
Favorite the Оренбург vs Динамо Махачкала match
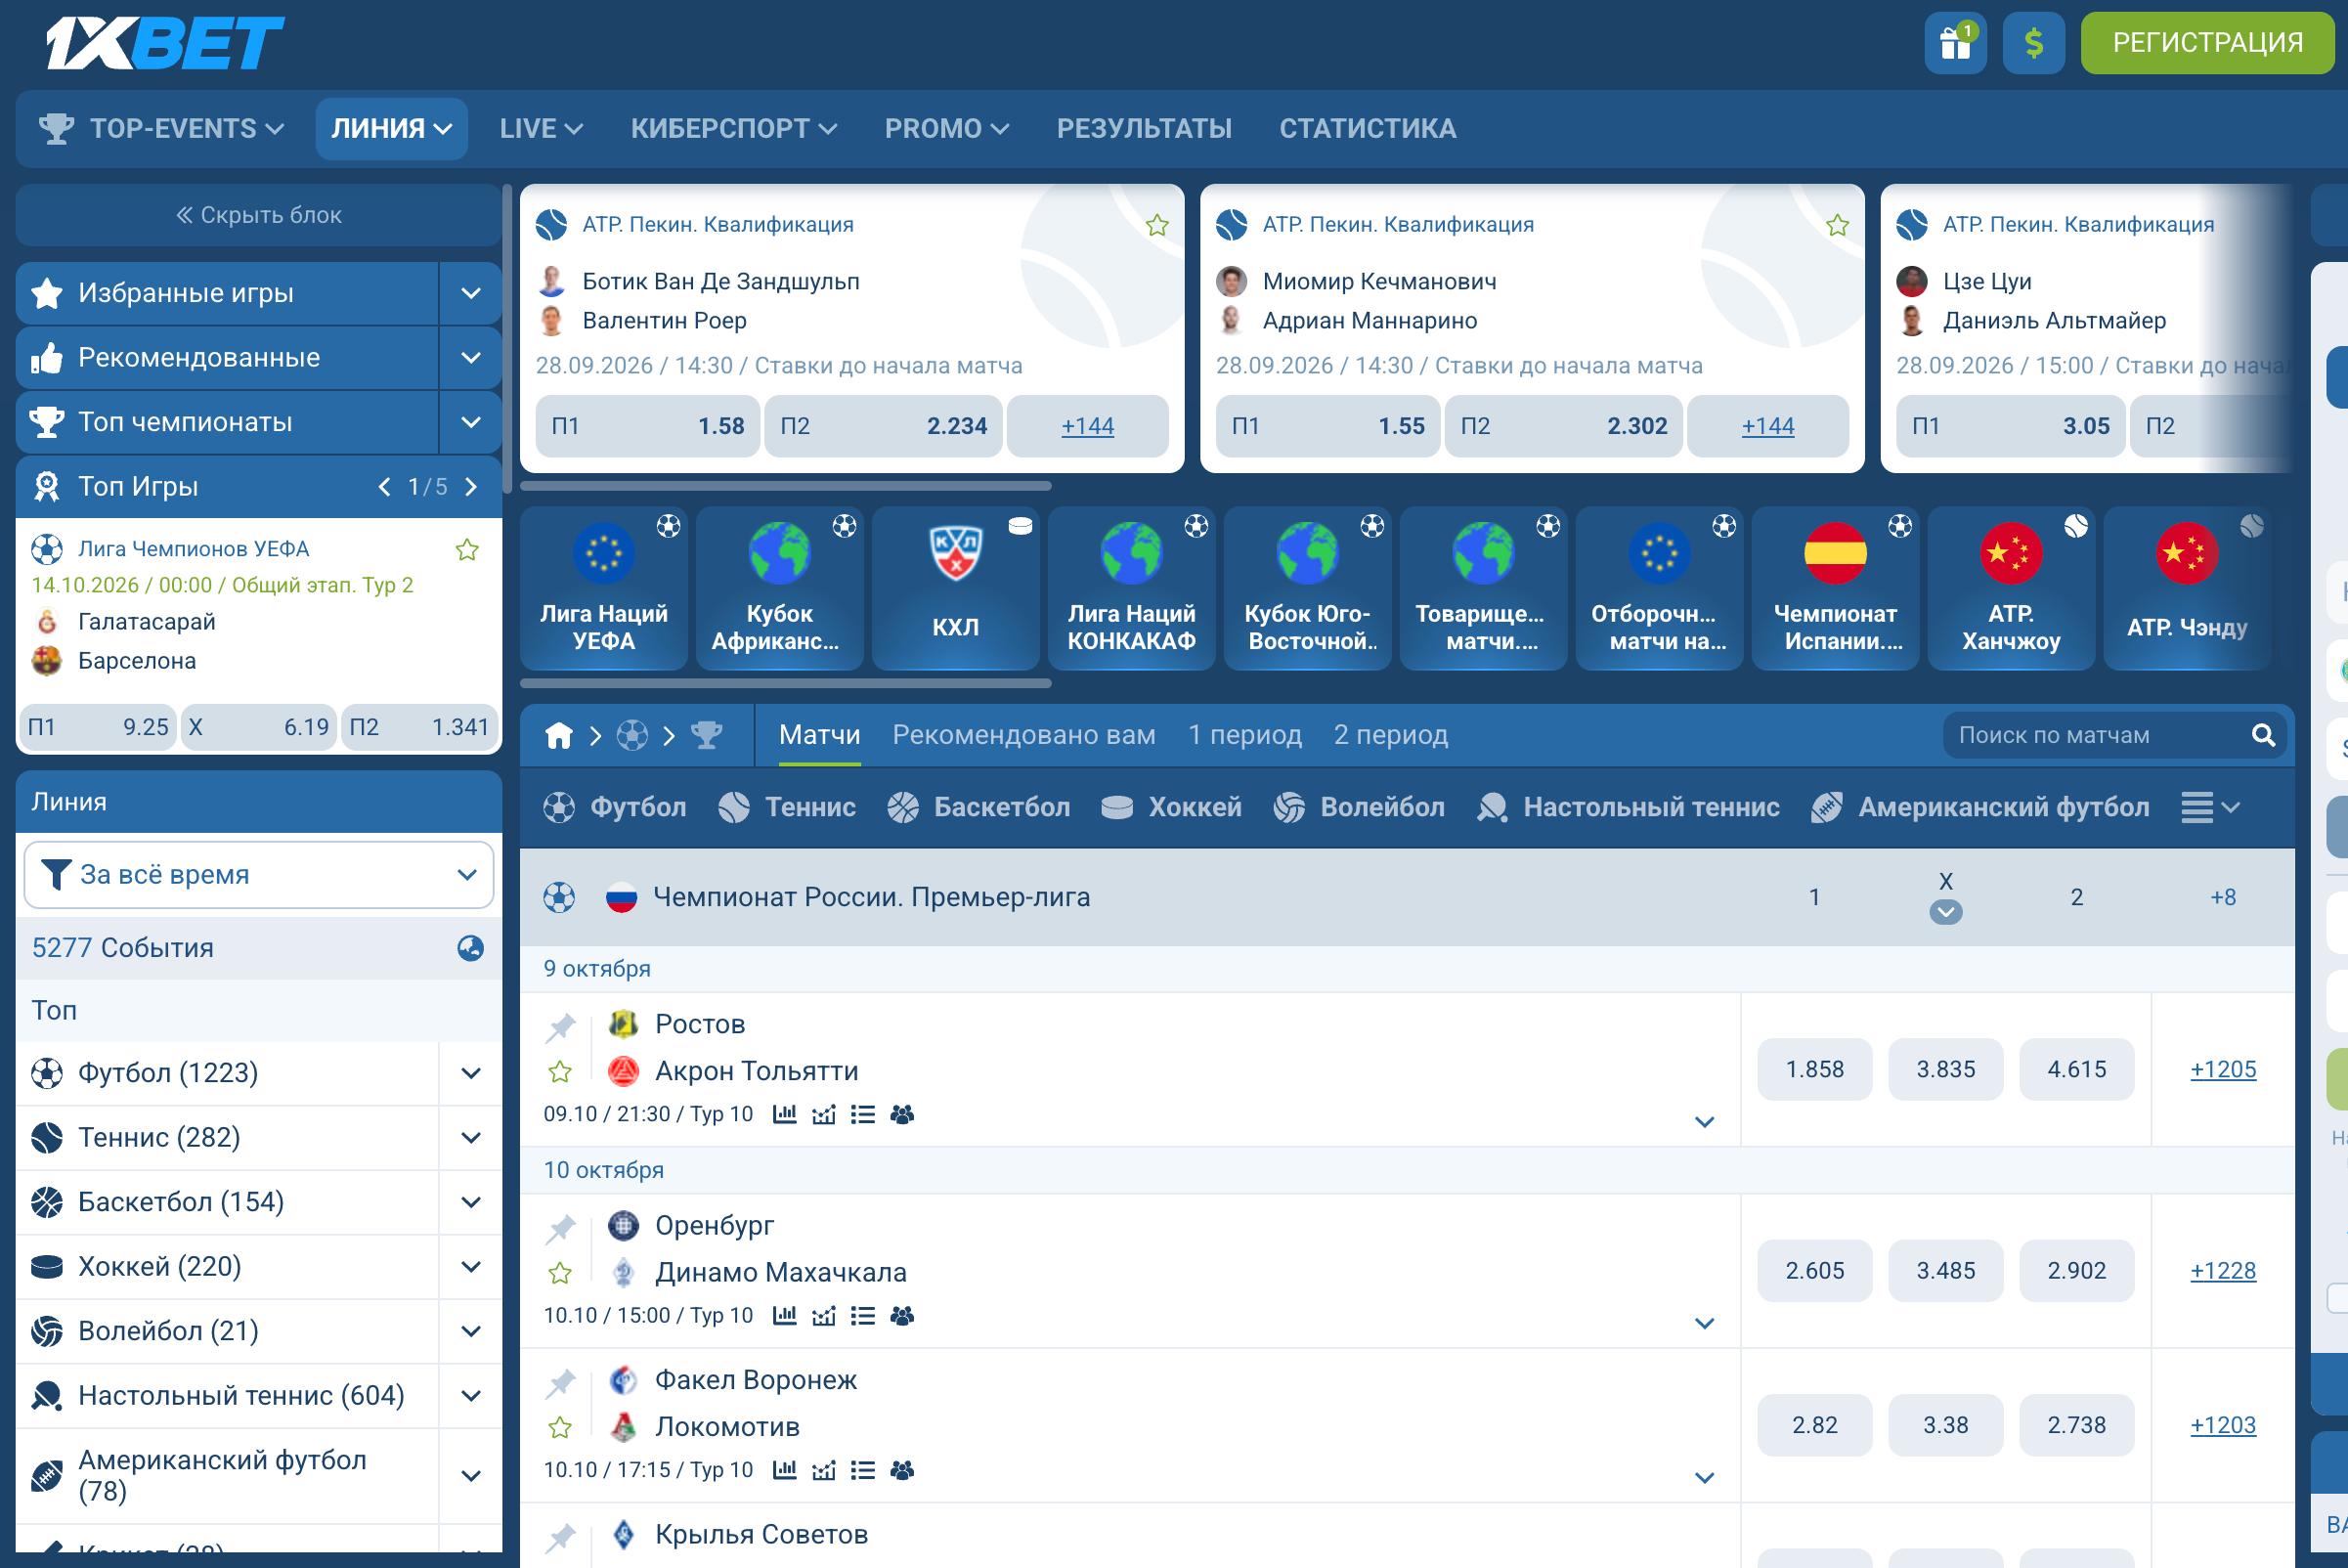[x=560, y=1273]
